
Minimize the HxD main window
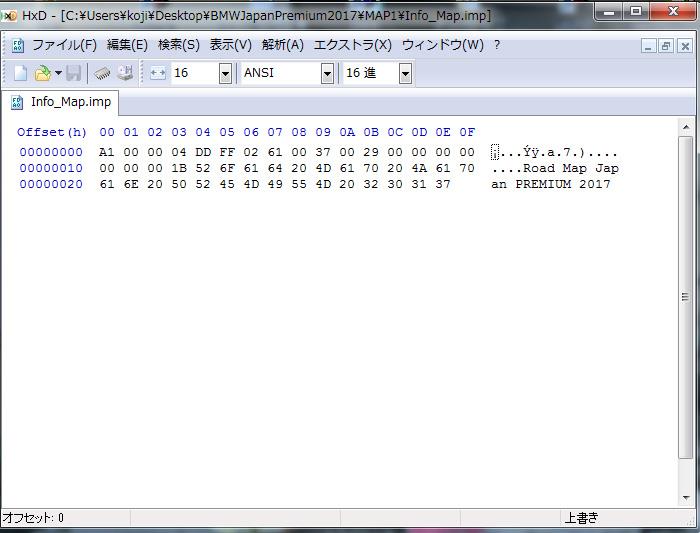(609, 12)
